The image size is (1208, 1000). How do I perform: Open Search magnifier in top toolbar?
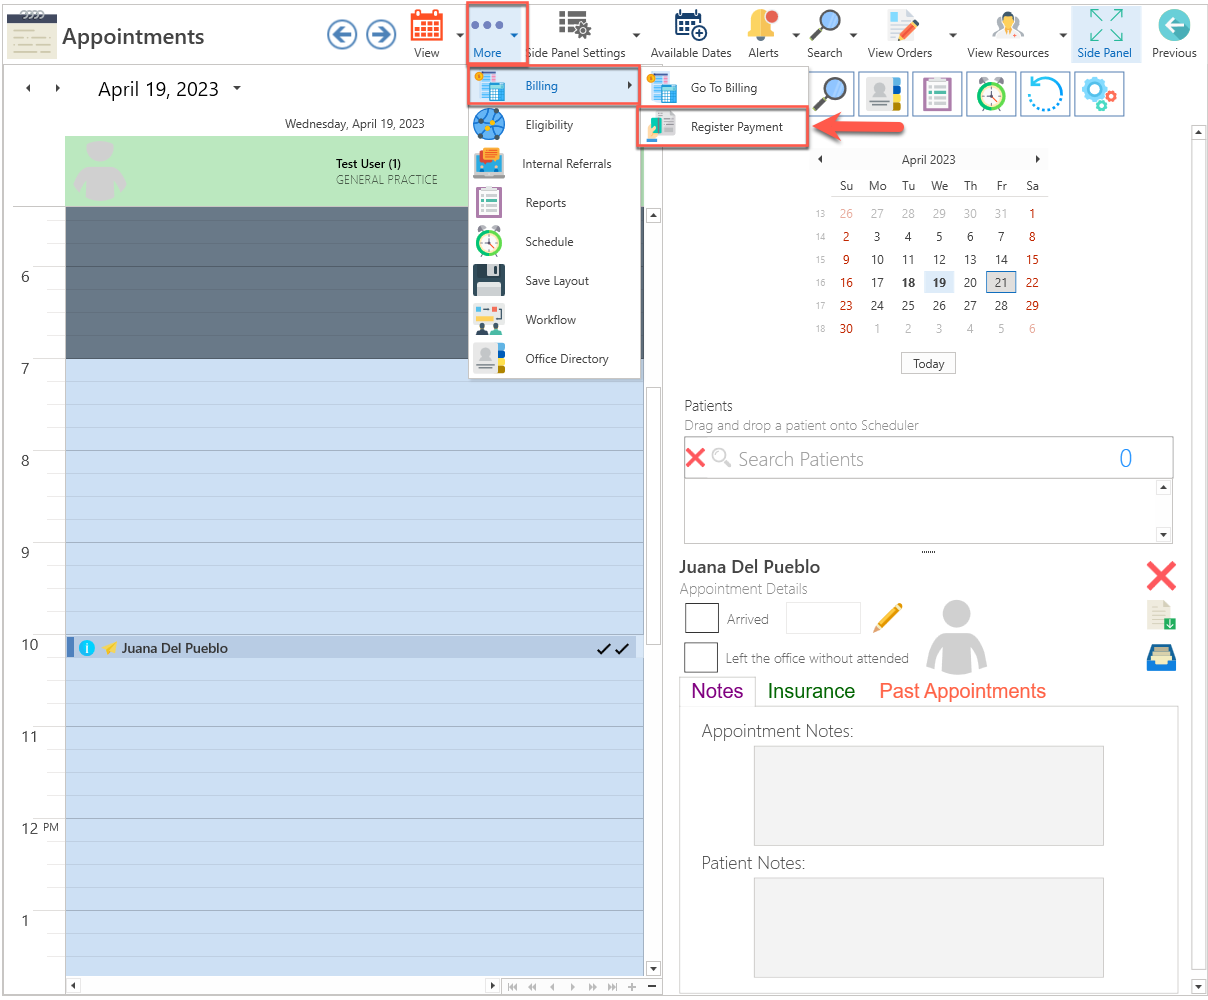(825, 35)
